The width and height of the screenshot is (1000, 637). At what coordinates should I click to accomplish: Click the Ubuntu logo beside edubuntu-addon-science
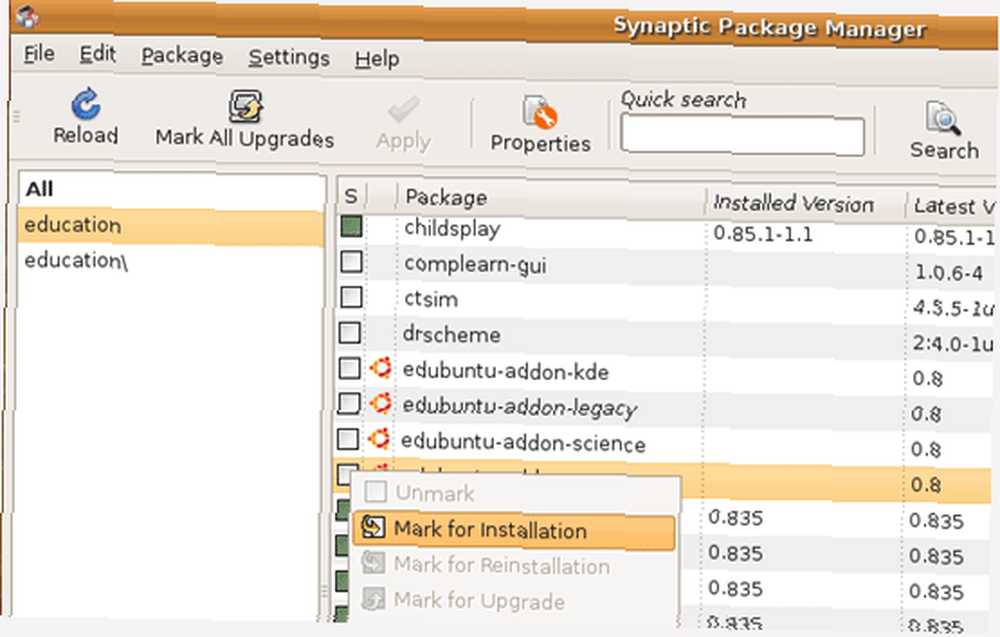[x=379, y=439]
